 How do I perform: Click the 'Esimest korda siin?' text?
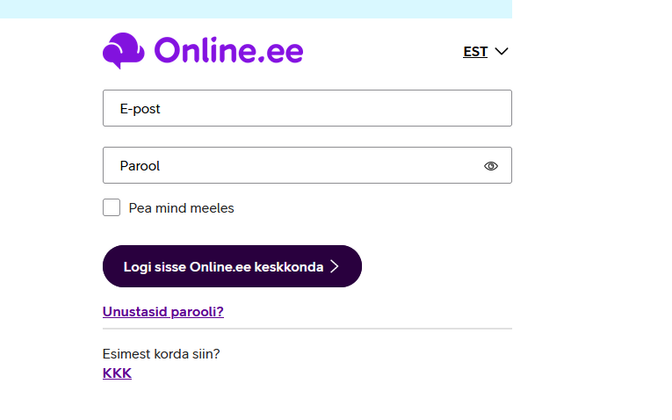point(161,354)
